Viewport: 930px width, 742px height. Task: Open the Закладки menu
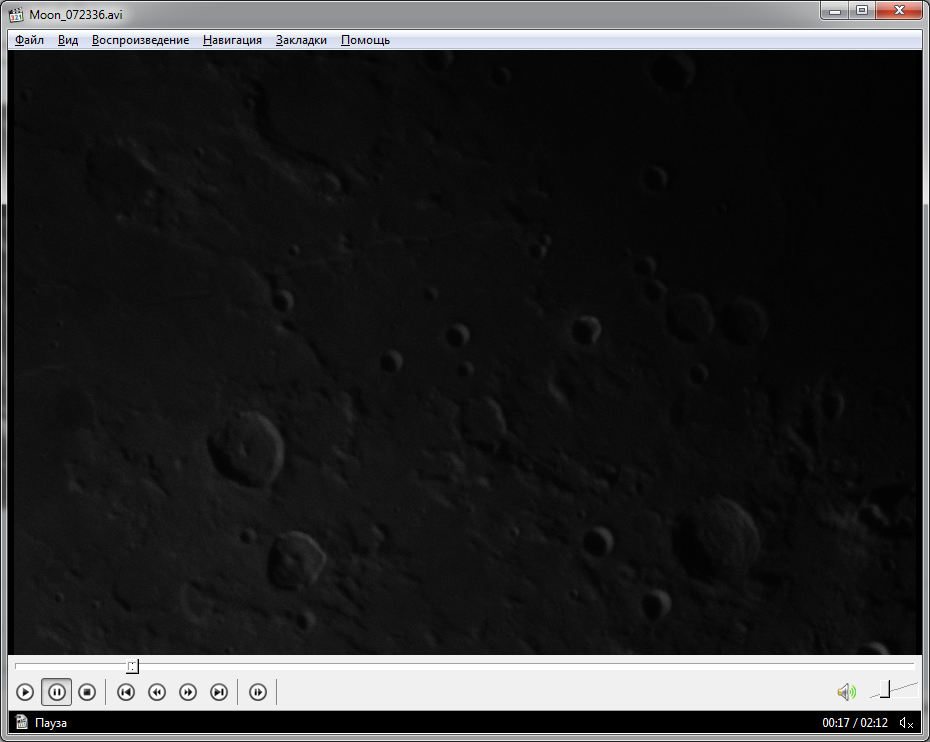pos(301,40)
